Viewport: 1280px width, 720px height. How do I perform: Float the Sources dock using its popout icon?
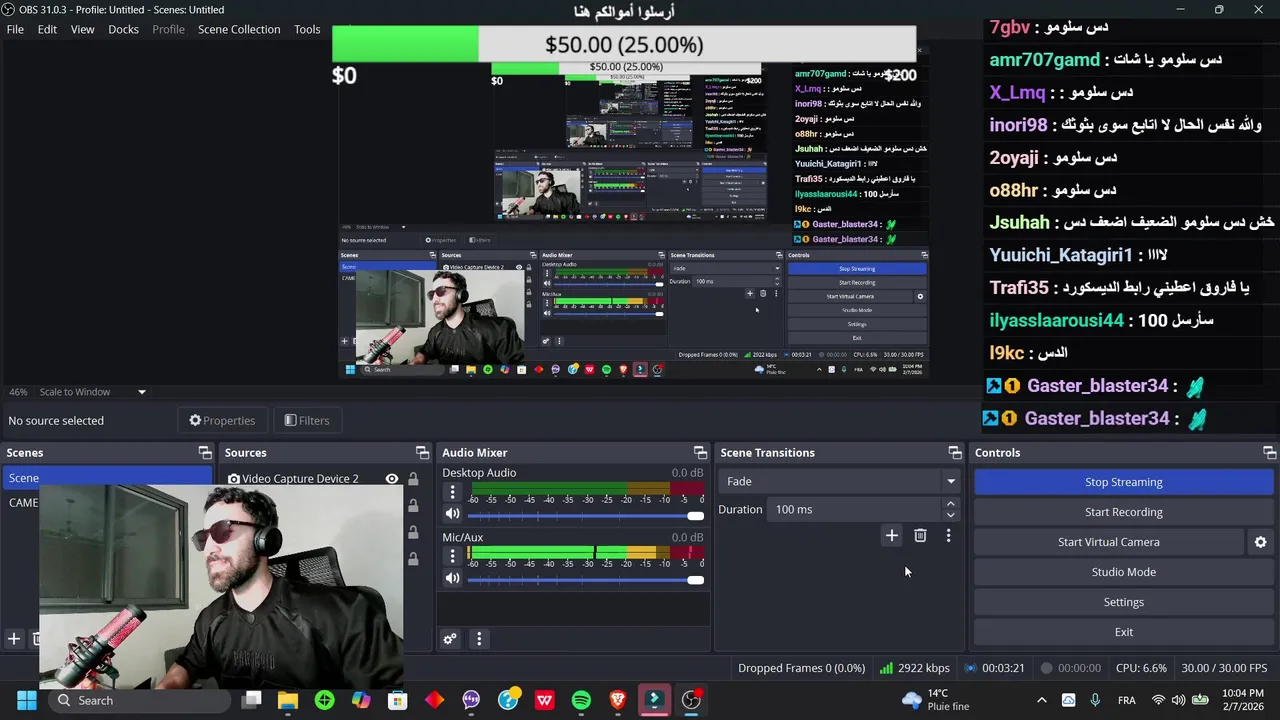tap(422, 453)
